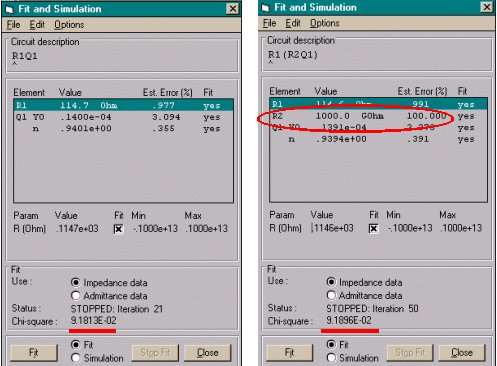The height and width of the screenshot is (366, 497).
Task: Select the R1 row in right element list
Action: point(378,104)
